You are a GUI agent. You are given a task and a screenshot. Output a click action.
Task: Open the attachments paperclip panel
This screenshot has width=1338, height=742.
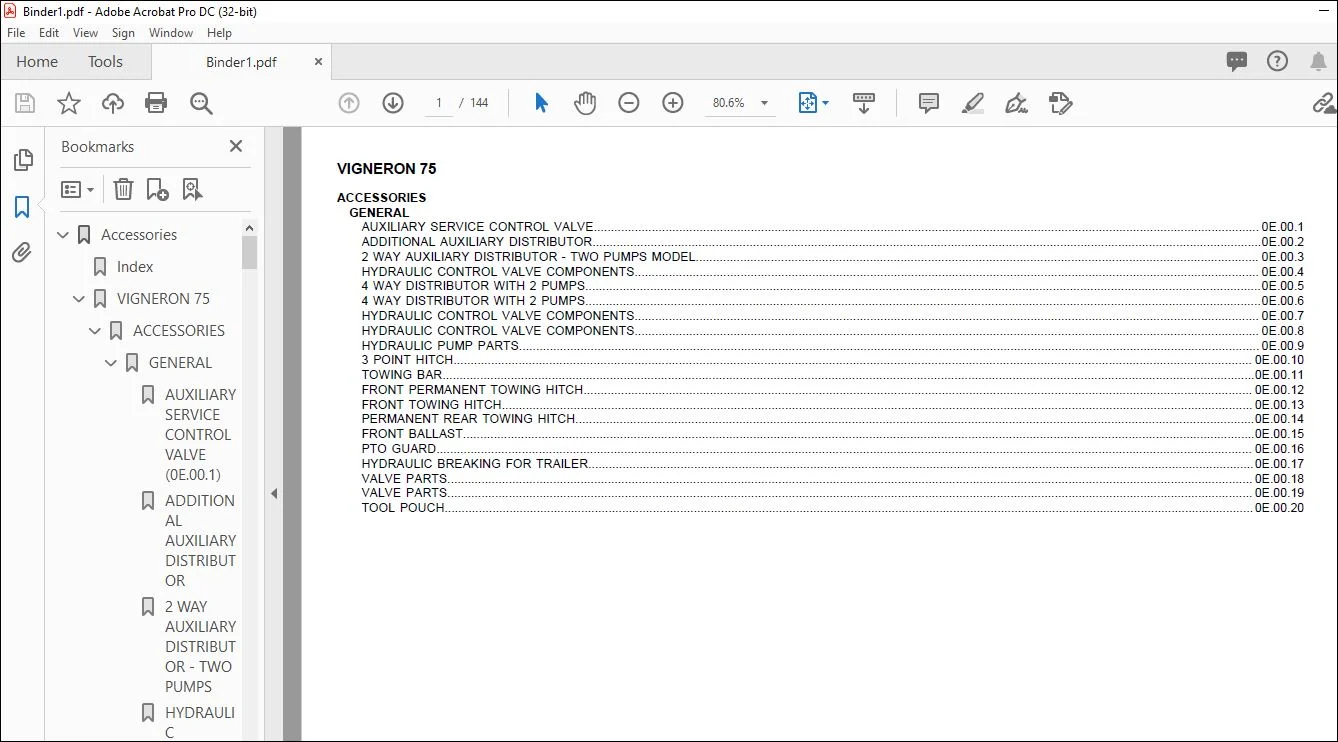22,253
